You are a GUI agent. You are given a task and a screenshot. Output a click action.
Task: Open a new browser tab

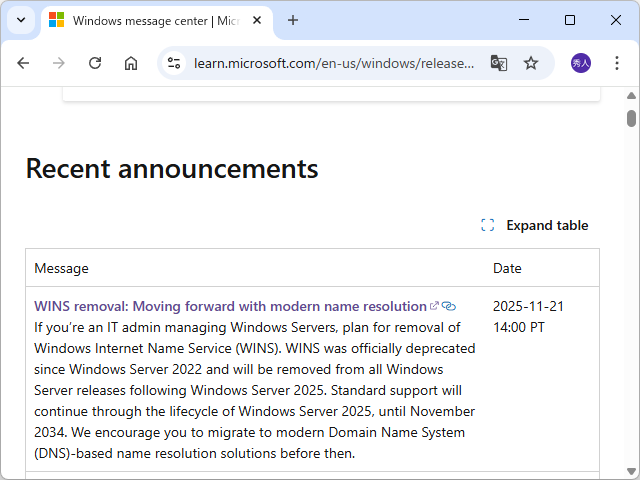pyautogui.click(x=293, y=20)
